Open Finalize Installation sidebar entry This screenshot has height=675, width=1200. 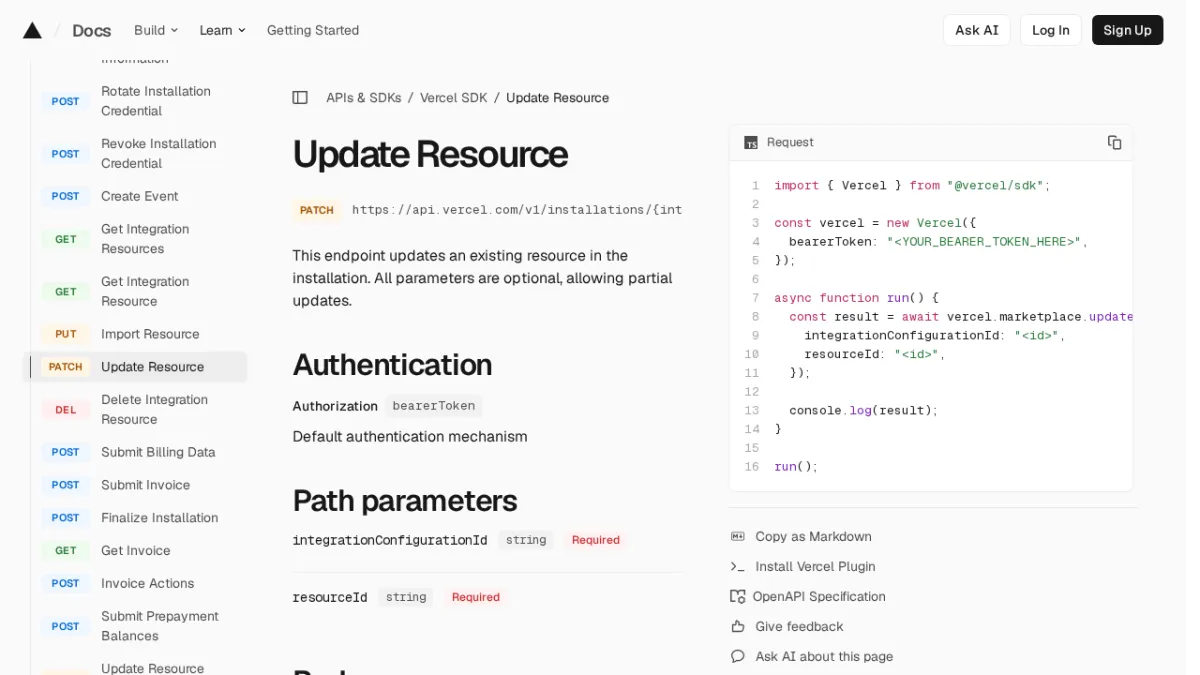point(159,518)
